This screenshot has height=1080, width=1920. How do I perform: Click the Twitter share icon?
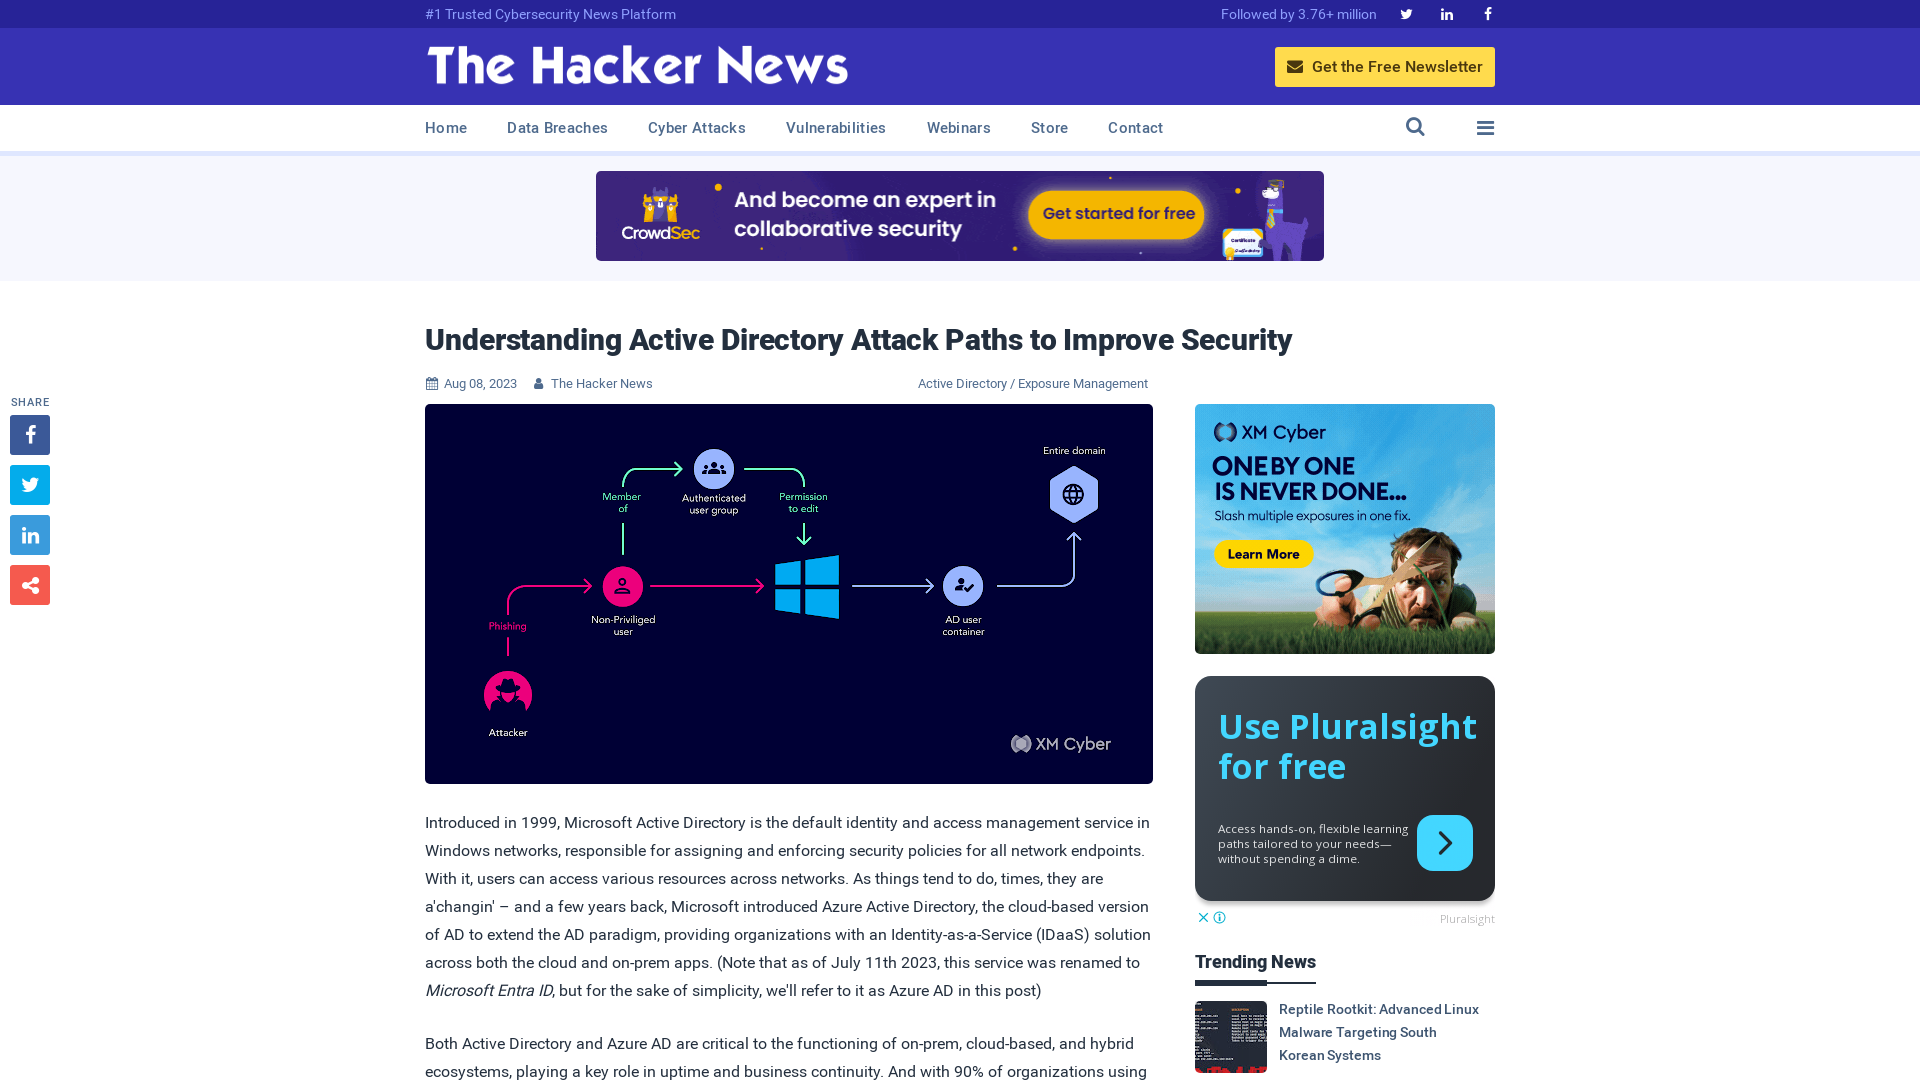pyautogui.click(x=29, y=485)
